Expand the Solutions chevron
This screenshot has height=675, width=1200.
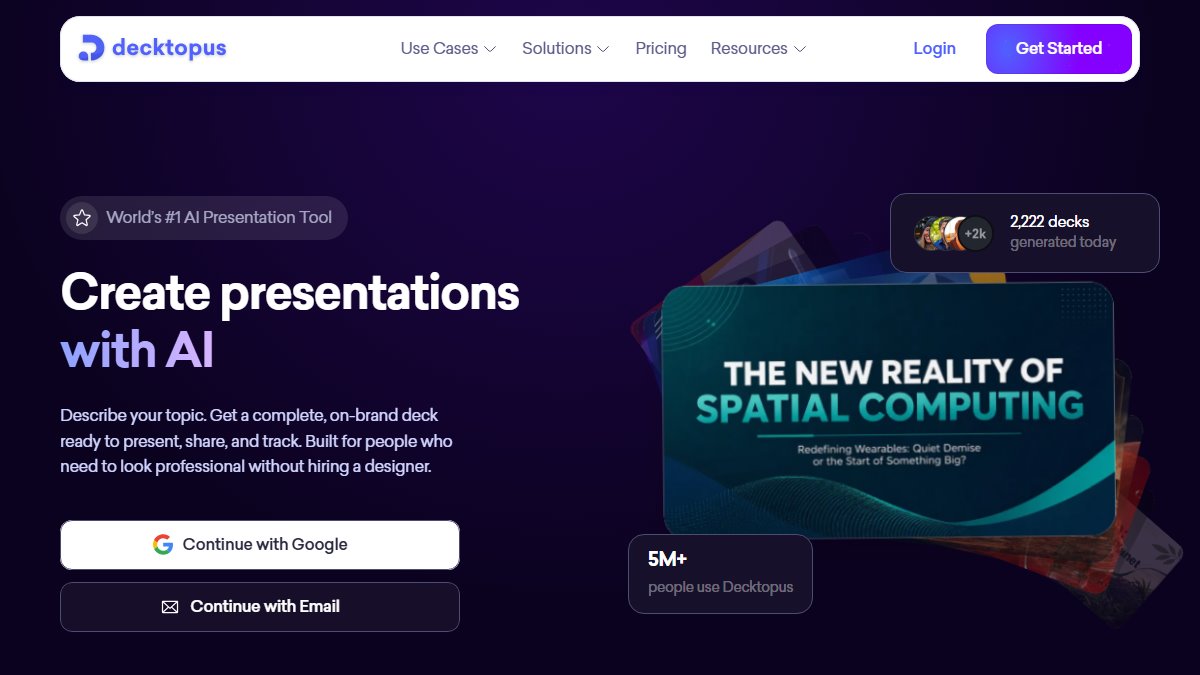click(x=603, y=49)
